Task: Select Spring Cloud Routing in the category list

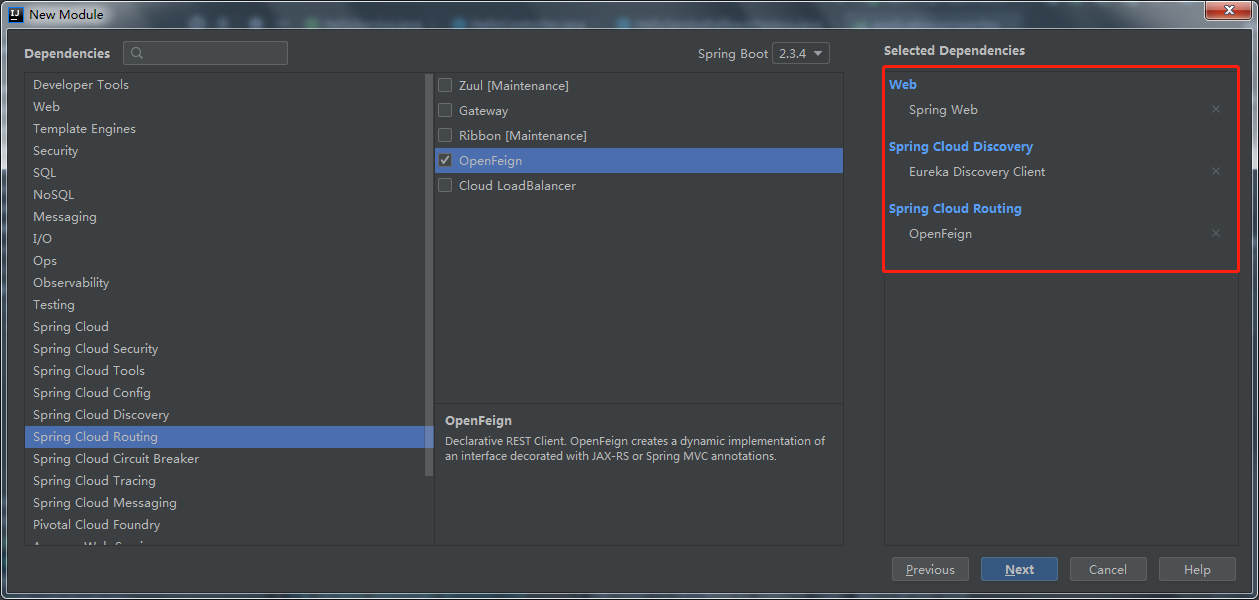Action: (x=228, y=437)
